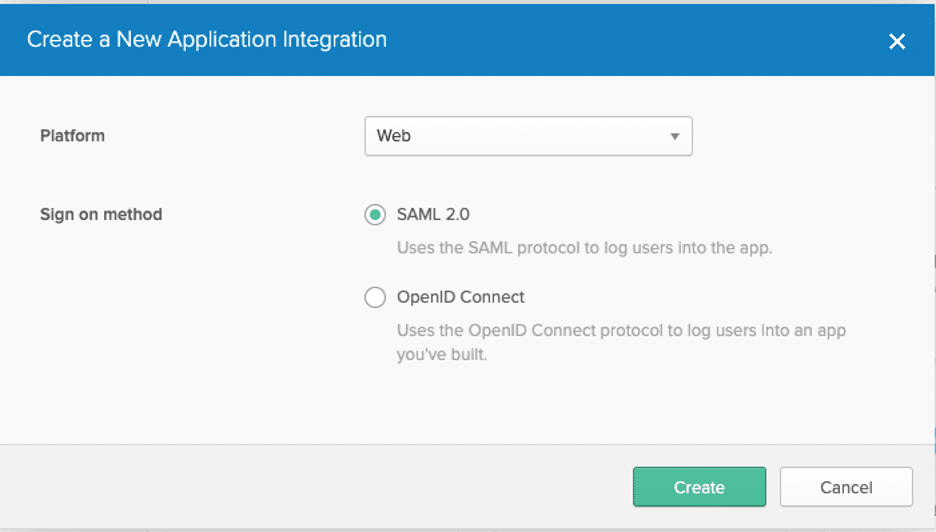Click the SAML protocol description text
936x532 pixels.
[584, 248]
